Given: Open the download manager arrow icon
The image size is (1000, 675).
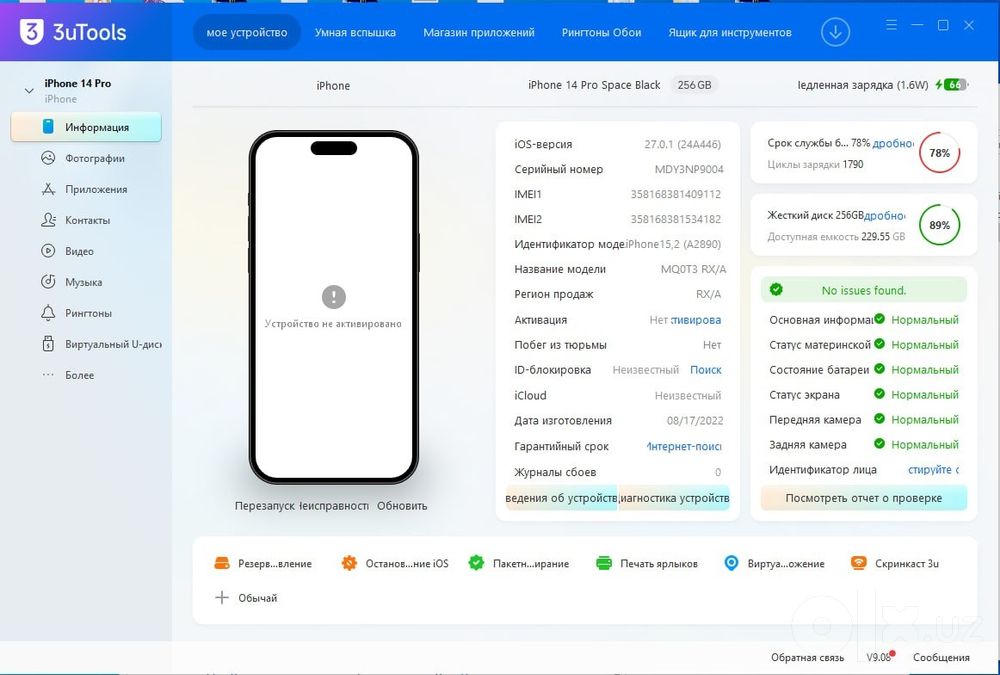Looking at the screenshot, I should tap(835, 32).
